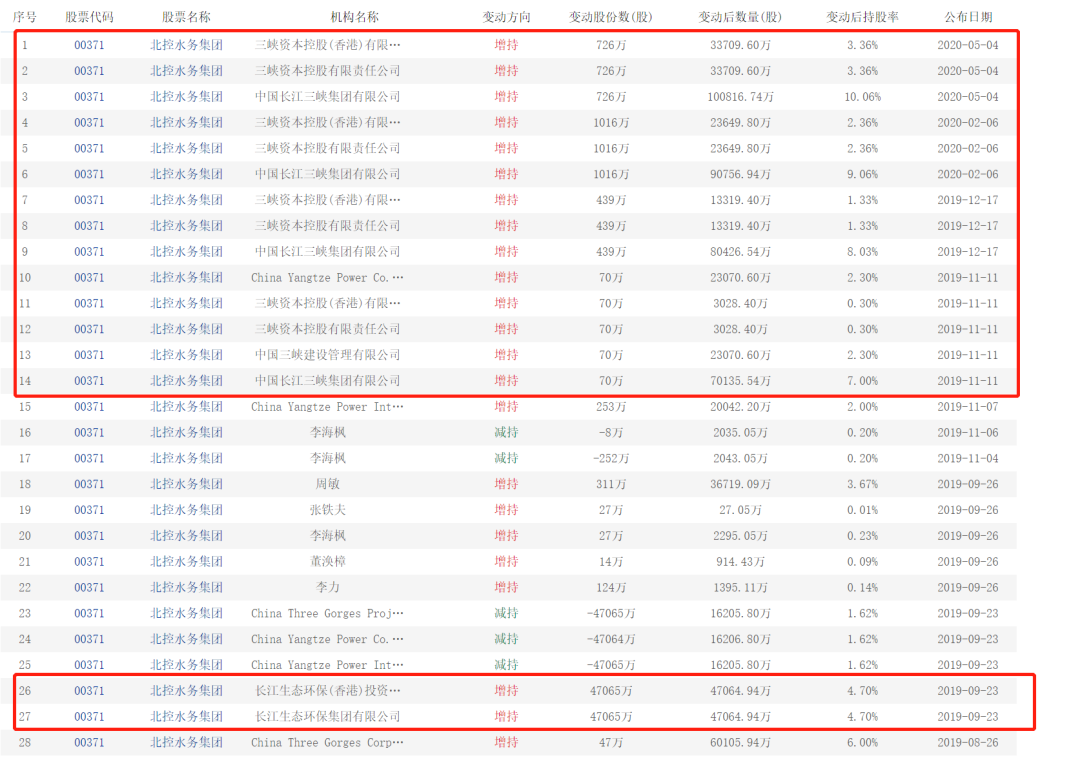Select China Three Gorges Proj in row 23

[x=328, y=613]
